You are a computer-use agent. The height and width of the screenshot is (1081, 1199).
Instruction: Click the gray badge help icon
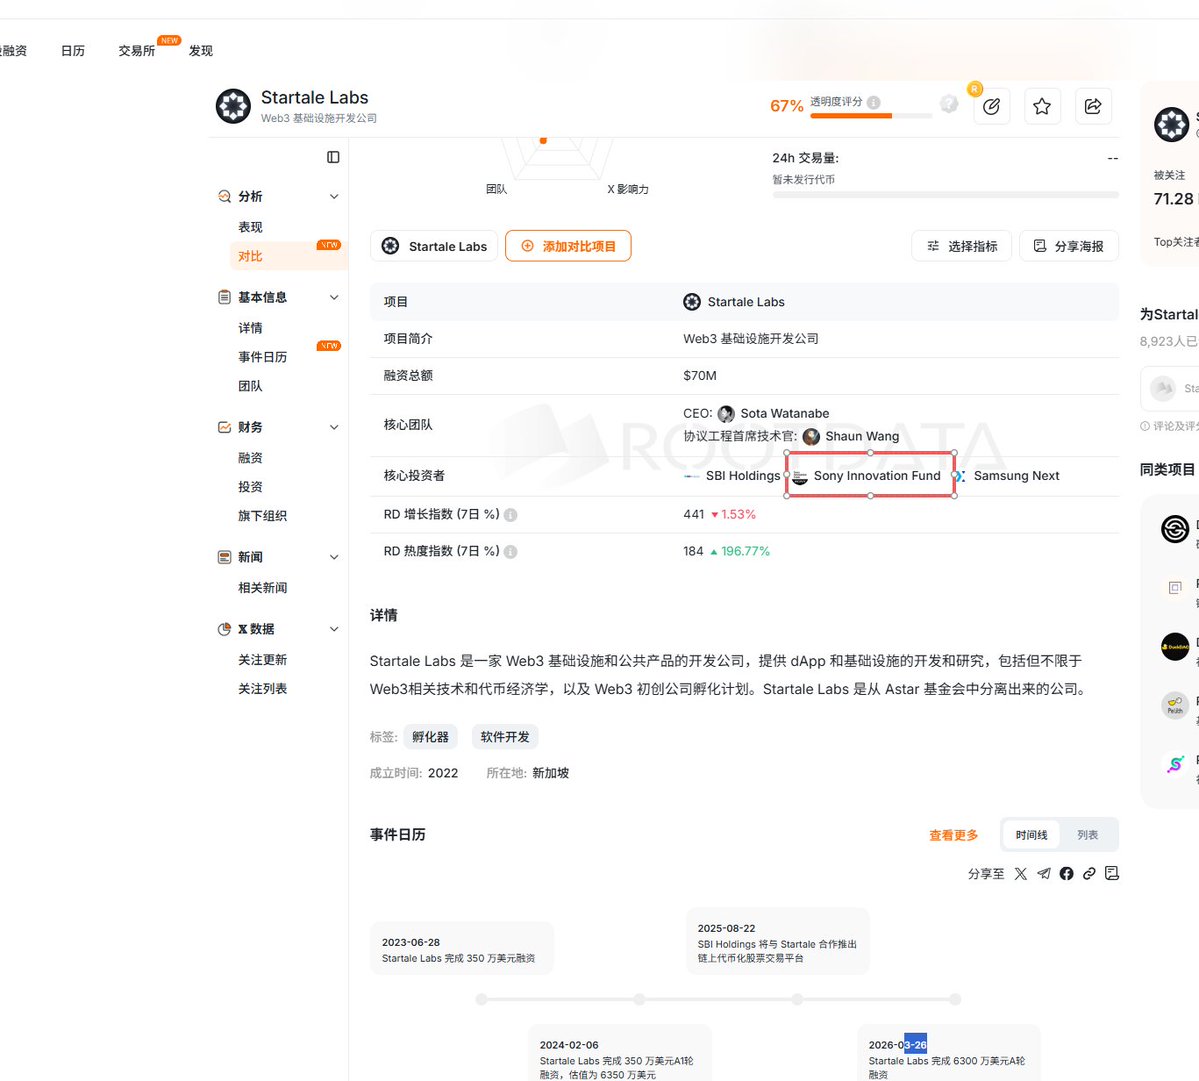click(x=949, y=104)
